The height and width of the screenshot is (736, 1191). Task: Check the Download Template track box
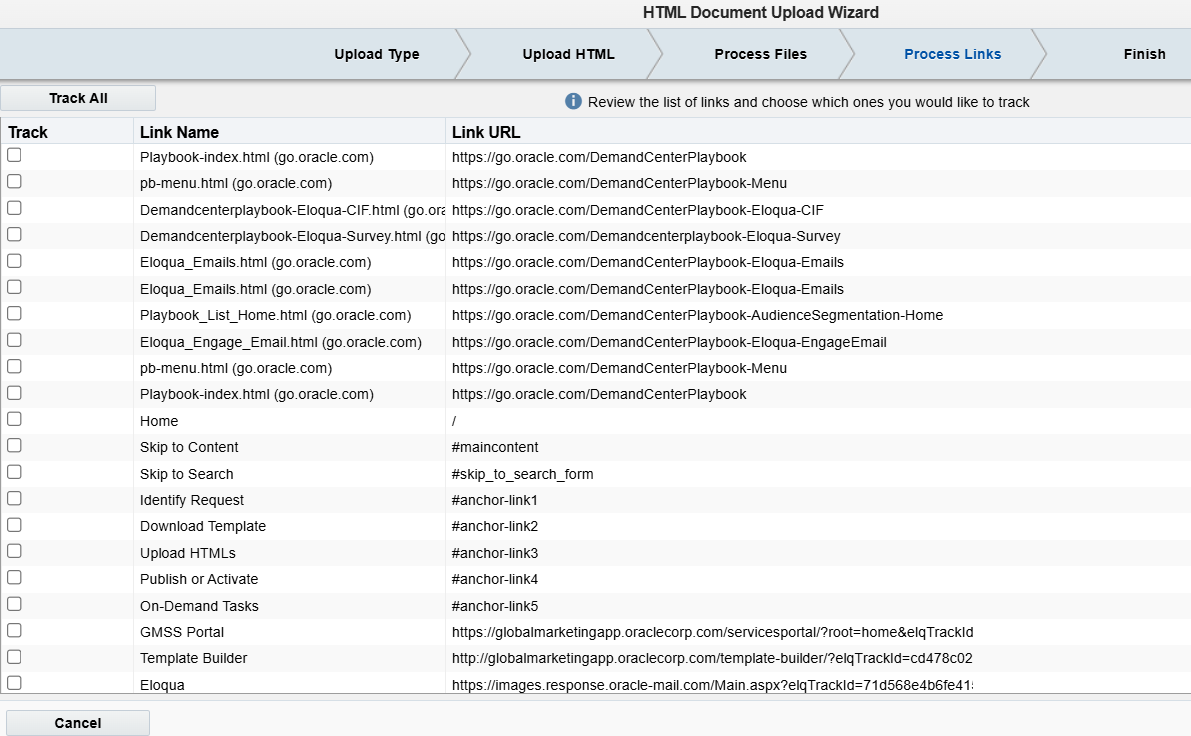pyautogui.click(x=14, y=525)
